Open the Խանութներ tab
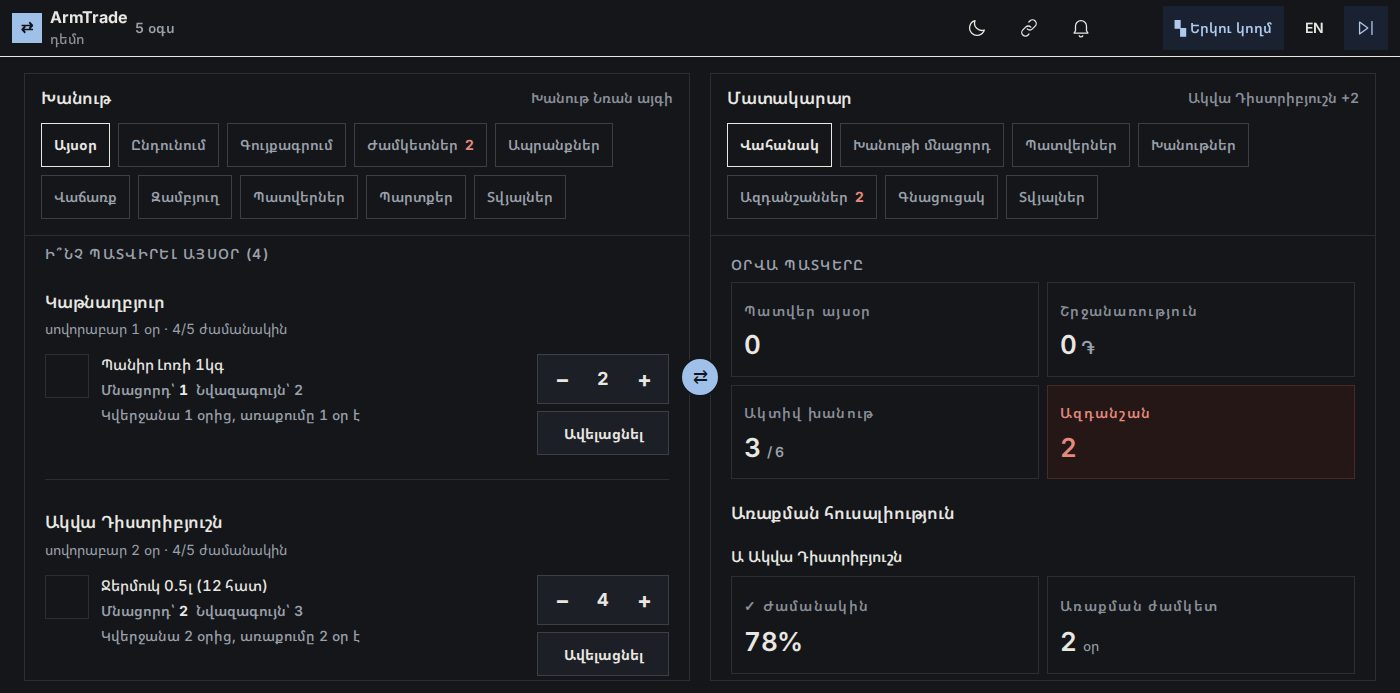The width and height of the screenshot is (1400, 693). click(1193, 145)
